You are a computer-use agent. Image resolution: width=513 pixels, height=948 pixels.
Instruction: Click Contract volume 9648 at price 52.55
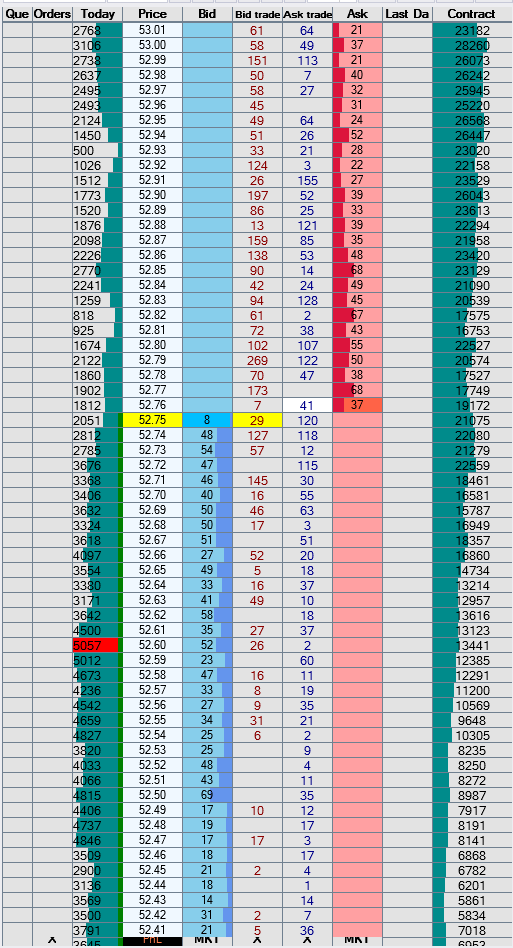coord(471,720)
